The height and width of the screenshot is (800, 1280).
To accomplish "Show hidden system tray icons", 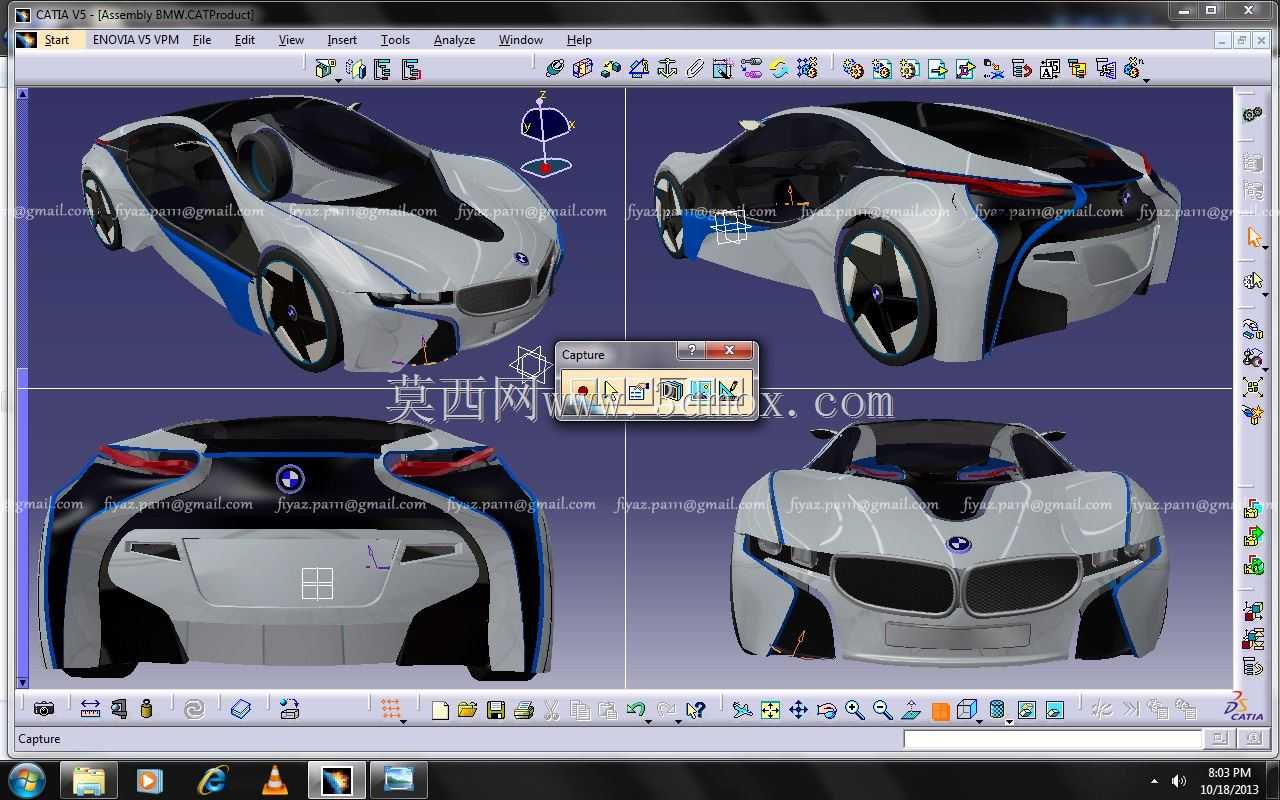I will point(1155,781).
